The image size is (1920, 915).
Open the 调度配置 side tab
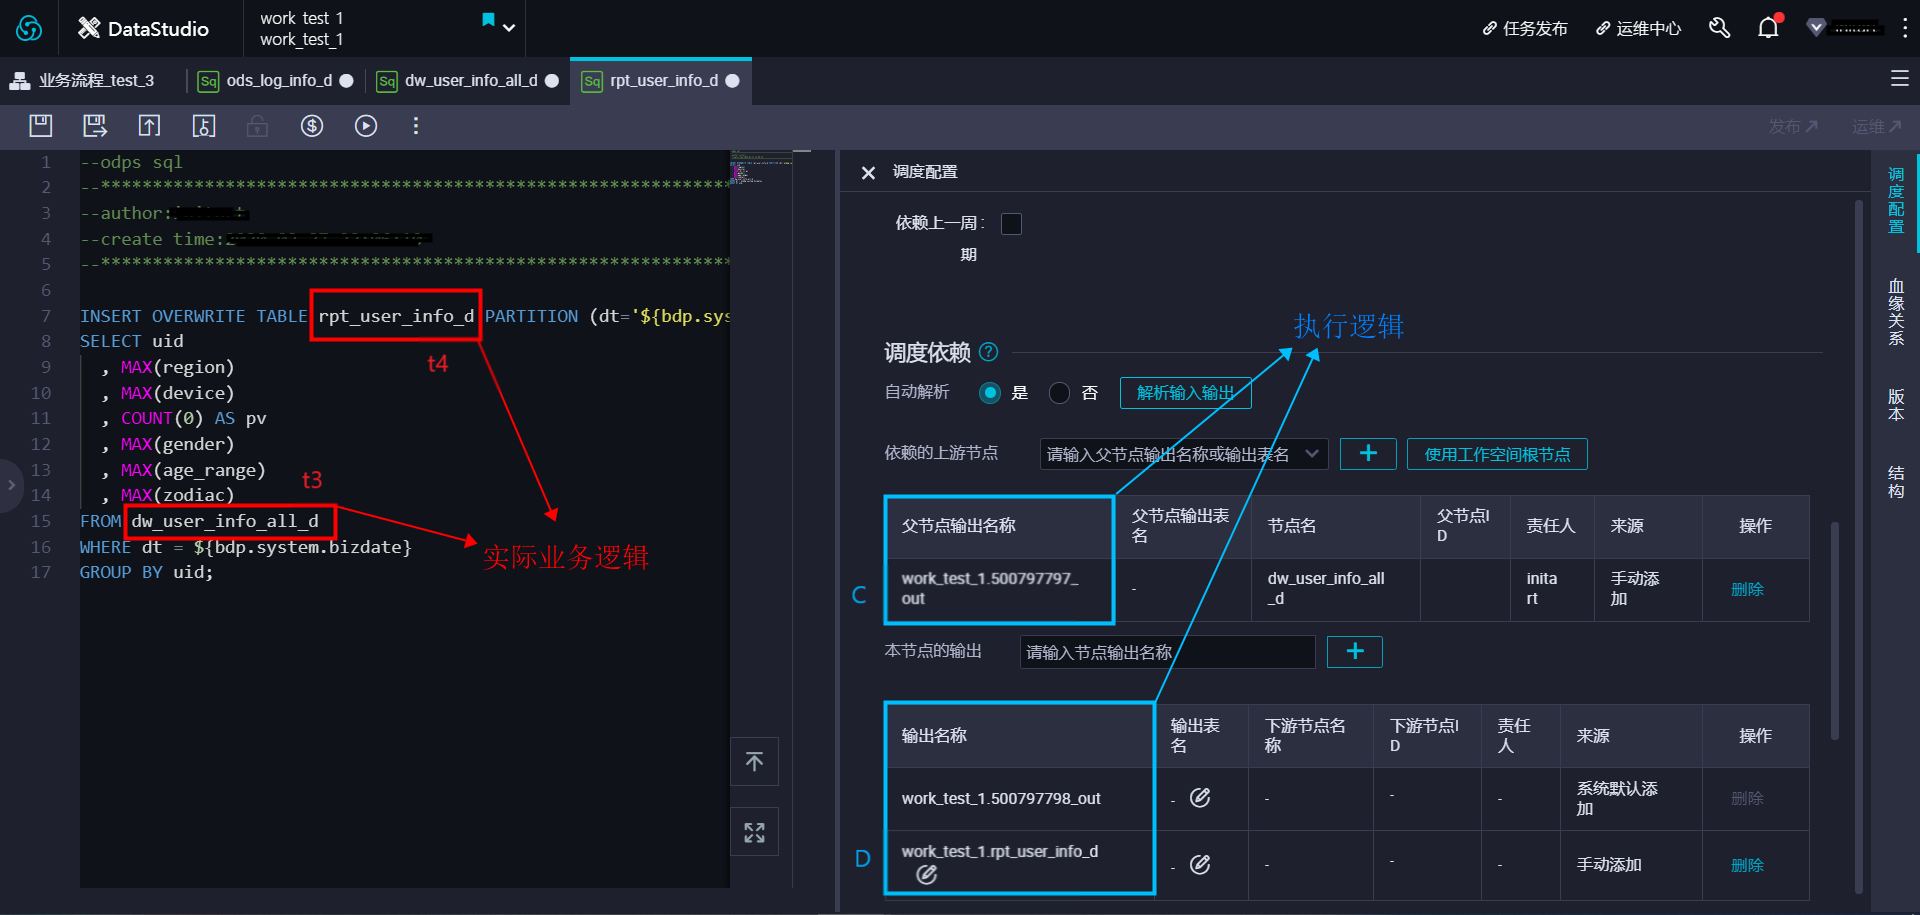(x=1896, y=200)
